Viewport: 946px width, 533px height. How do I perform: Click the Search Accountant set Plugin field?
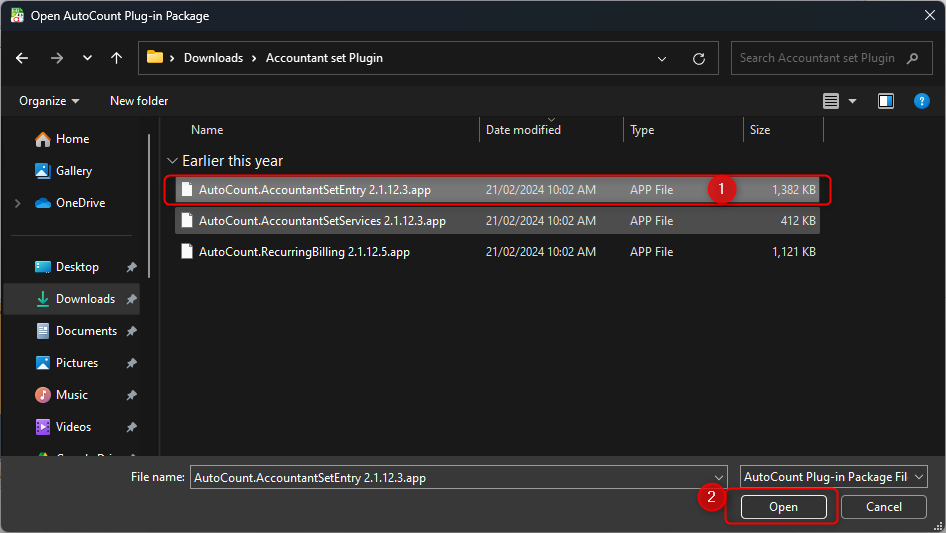coord(820,58)
